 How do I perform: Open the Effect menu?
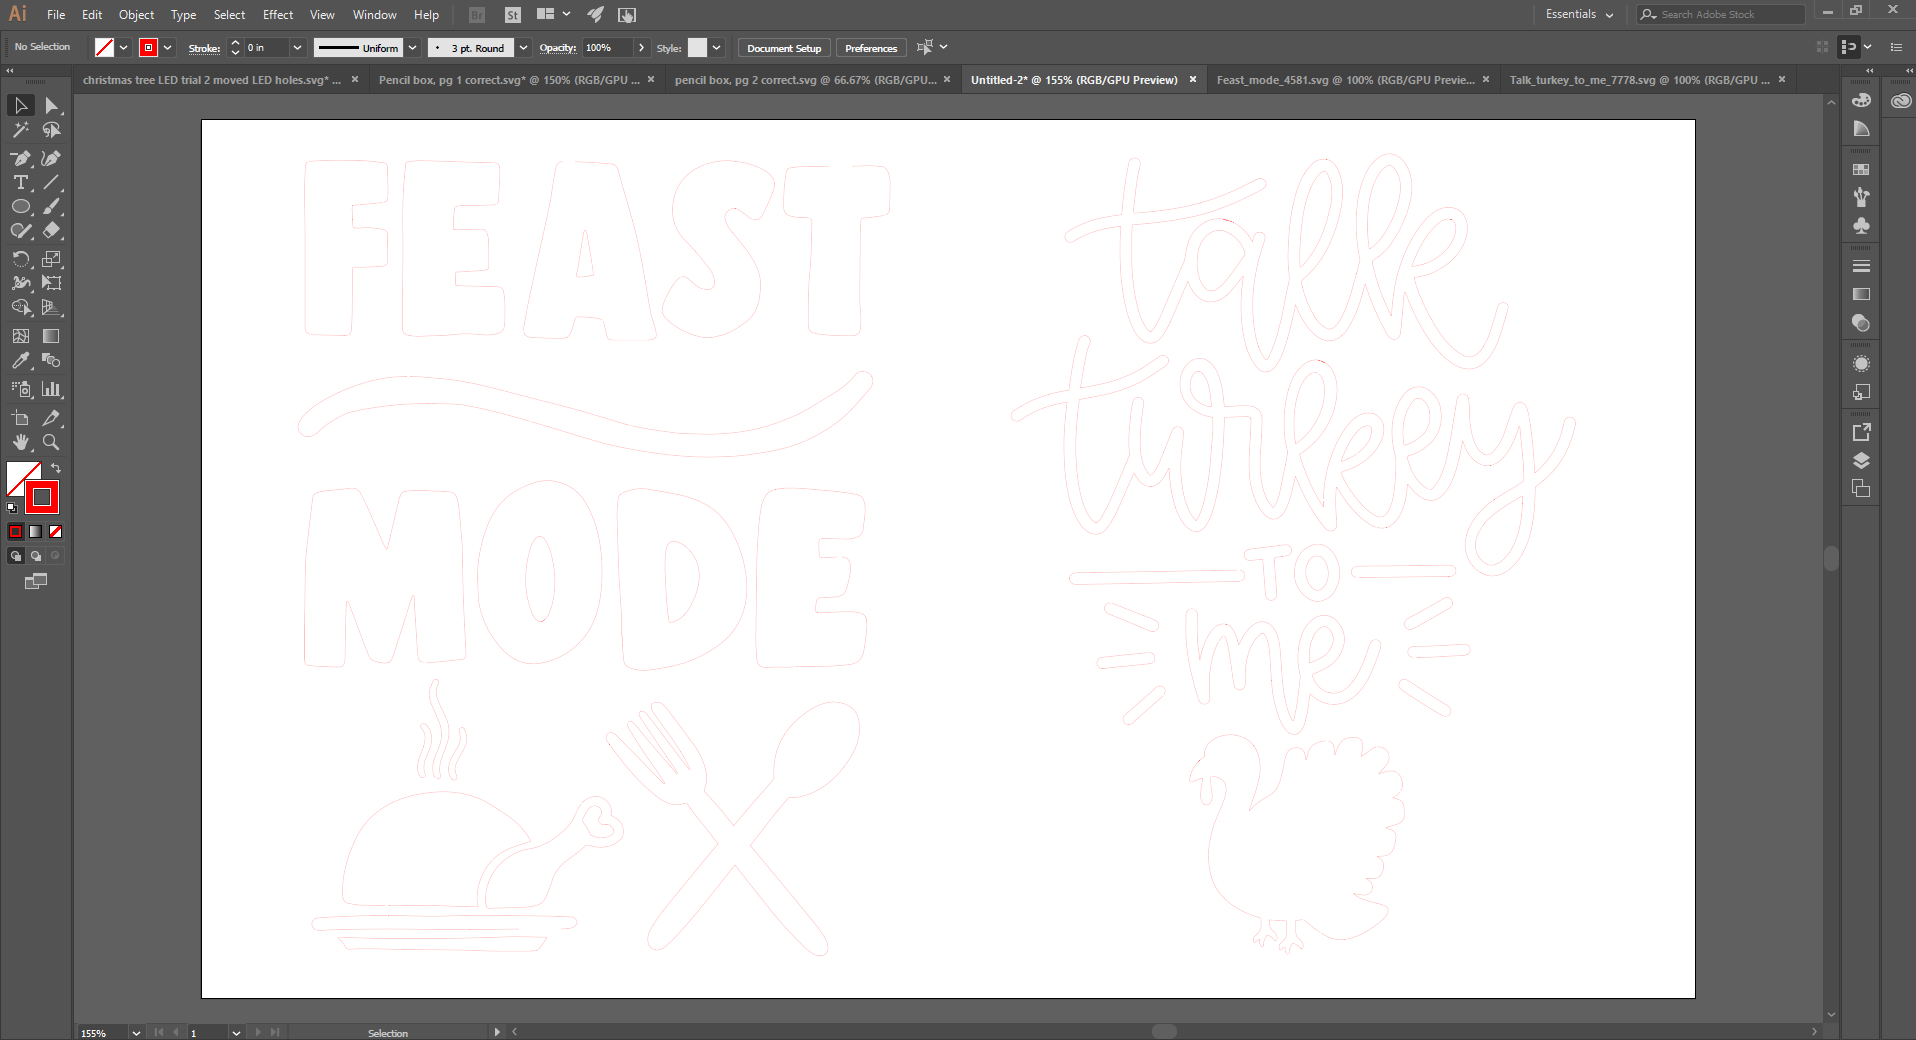pyautogui.click(x=278, y=15)
